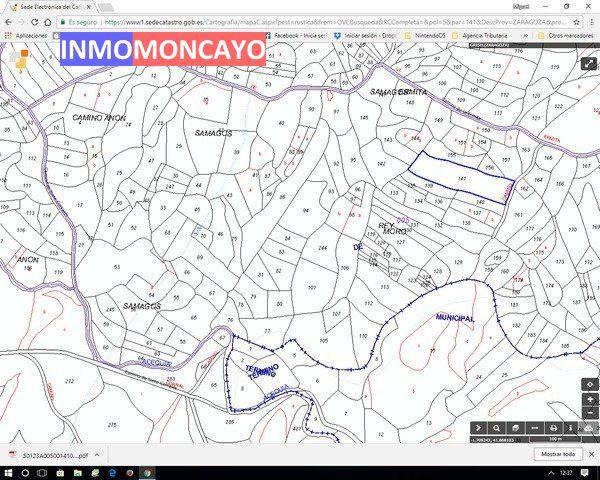Open the Microsoft Store taskbar icon
This screenshot has height=480, width=600.
[x=60, y=473]
